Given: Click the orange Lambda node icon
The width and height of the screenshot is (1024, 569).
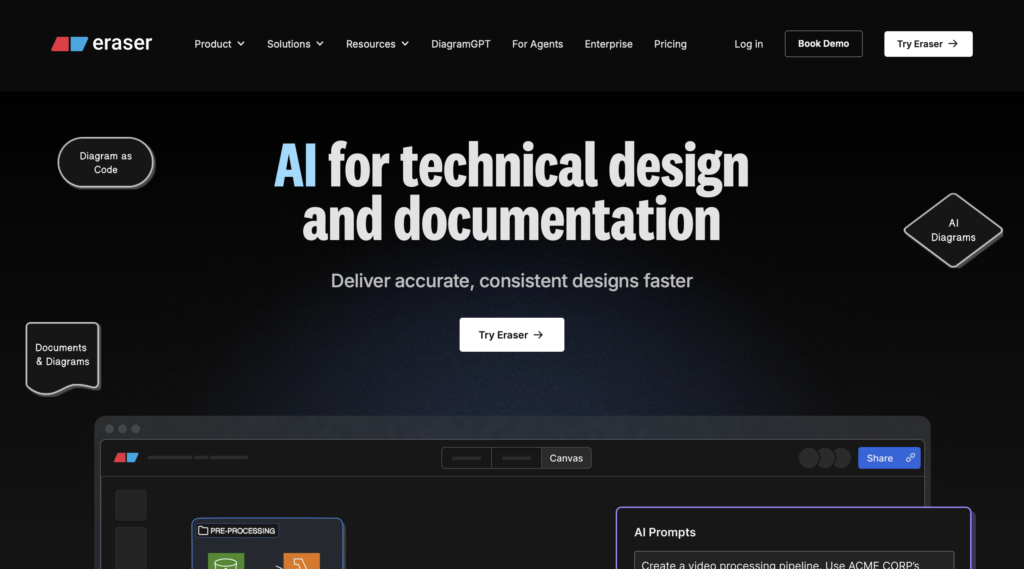Looking at the screenshot, I should (x=302, y=561).
